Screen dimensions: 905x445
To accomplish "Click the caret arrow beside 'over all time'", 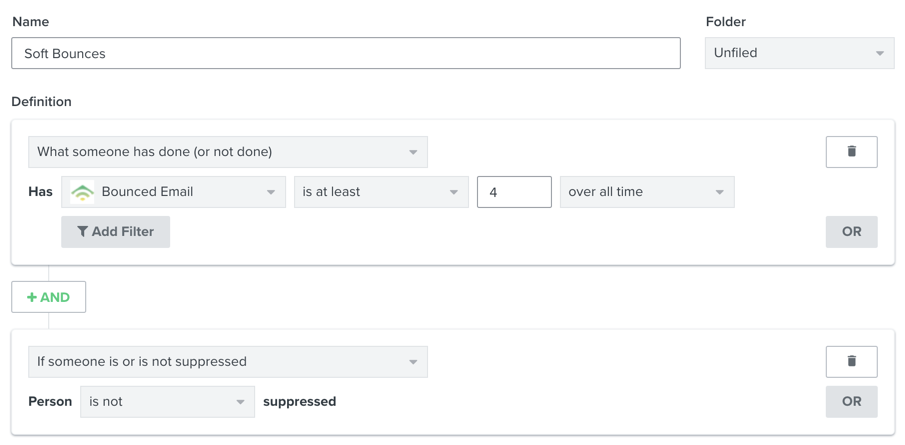I will [x=719, y=193].
